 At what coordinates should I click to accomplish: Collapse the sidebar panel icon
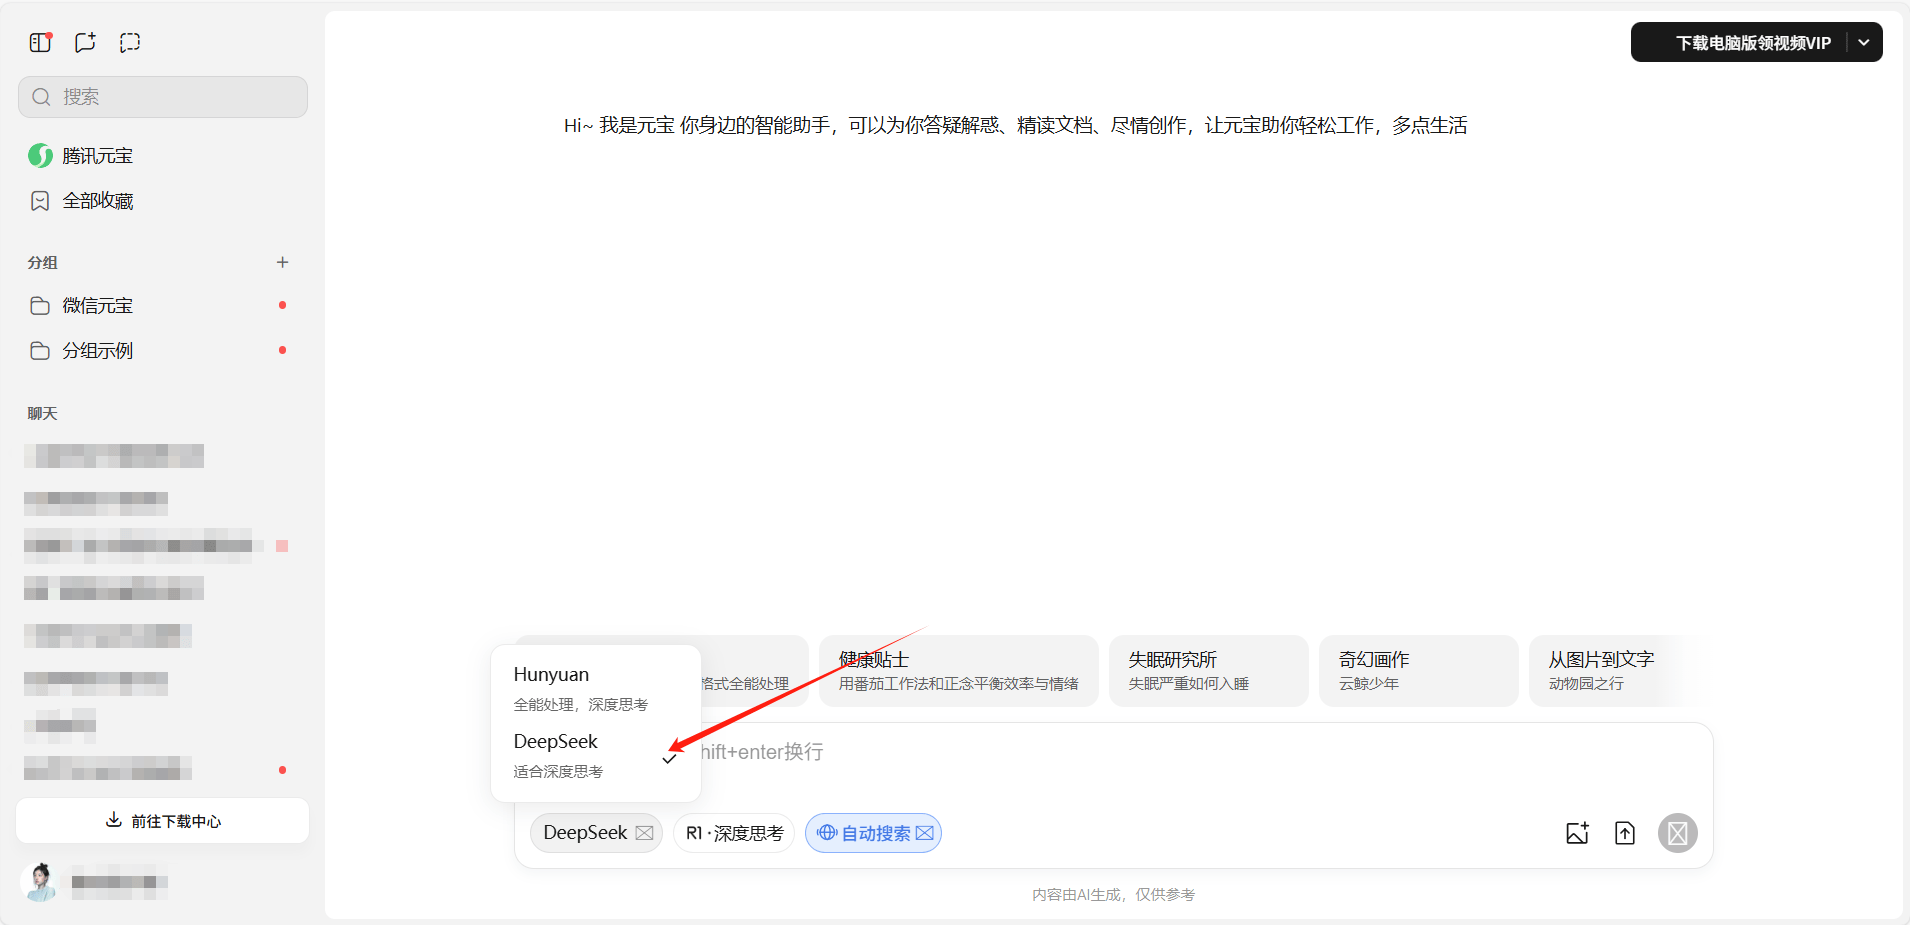click(x=40, y=42)
